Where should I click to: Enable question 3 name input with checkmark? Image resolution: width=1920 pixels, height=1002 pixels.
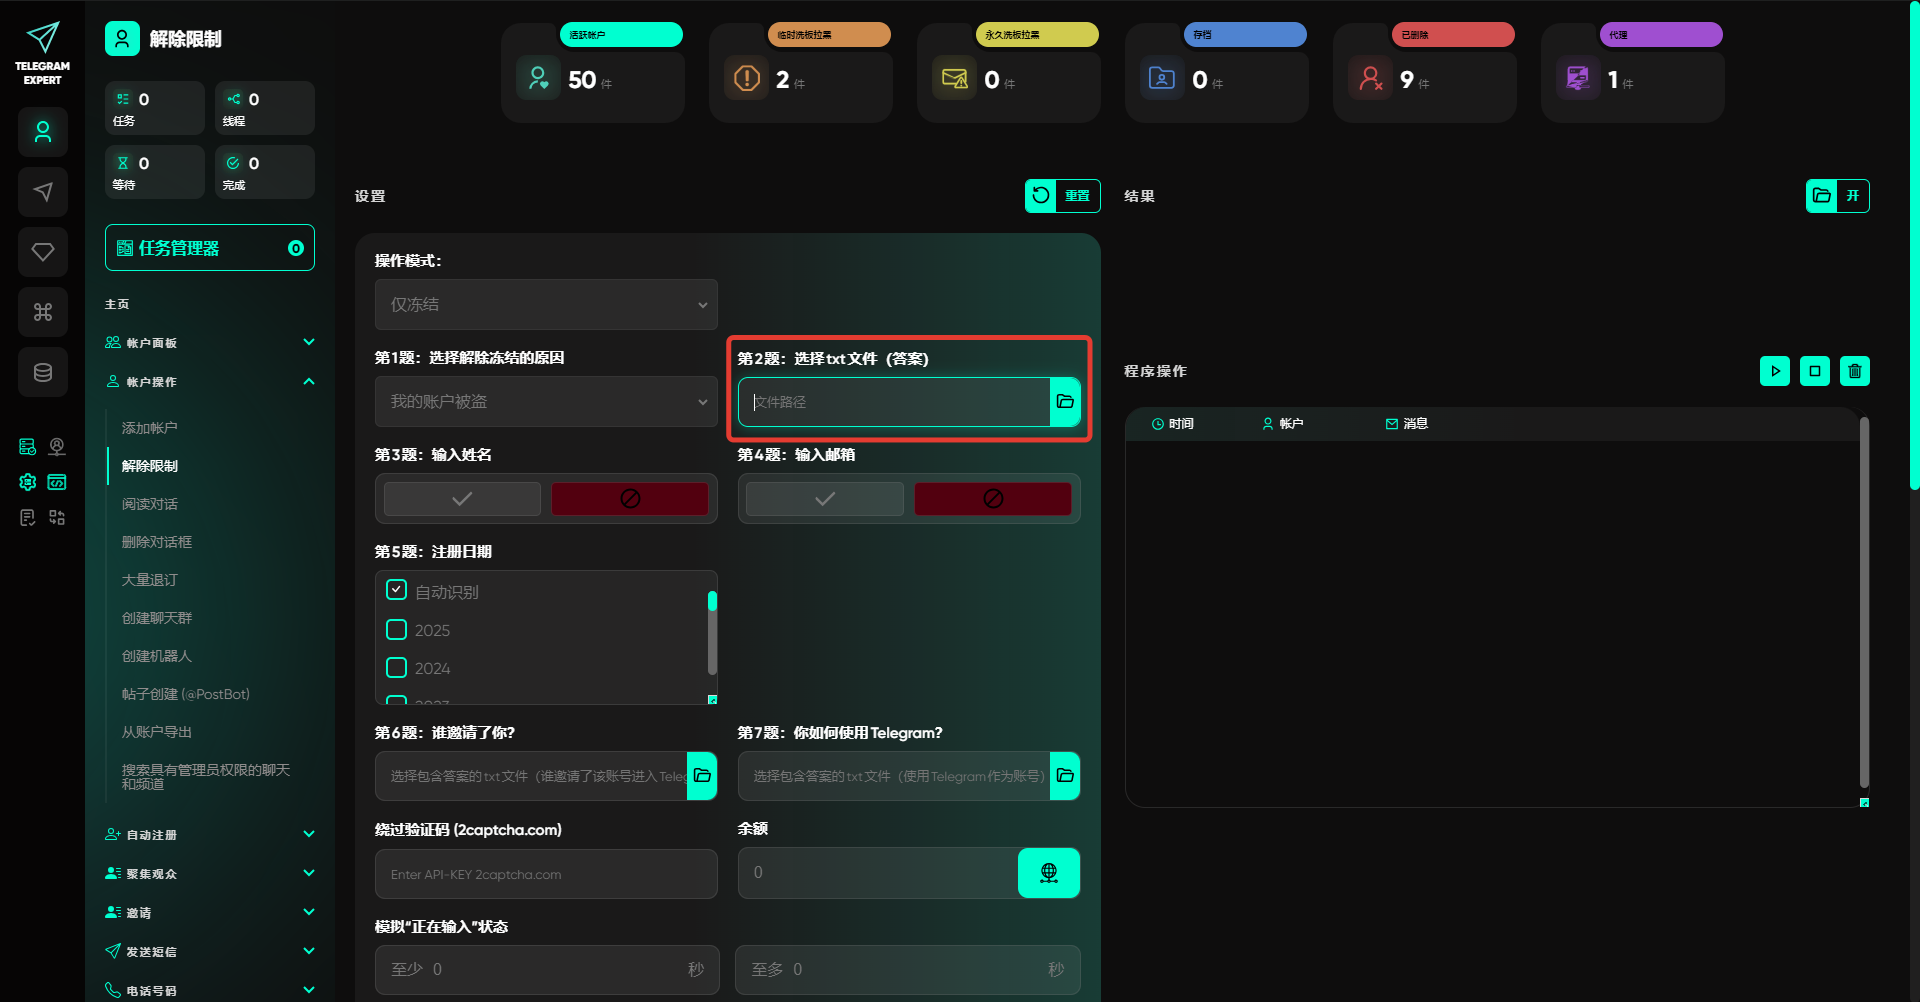point(462,499)
